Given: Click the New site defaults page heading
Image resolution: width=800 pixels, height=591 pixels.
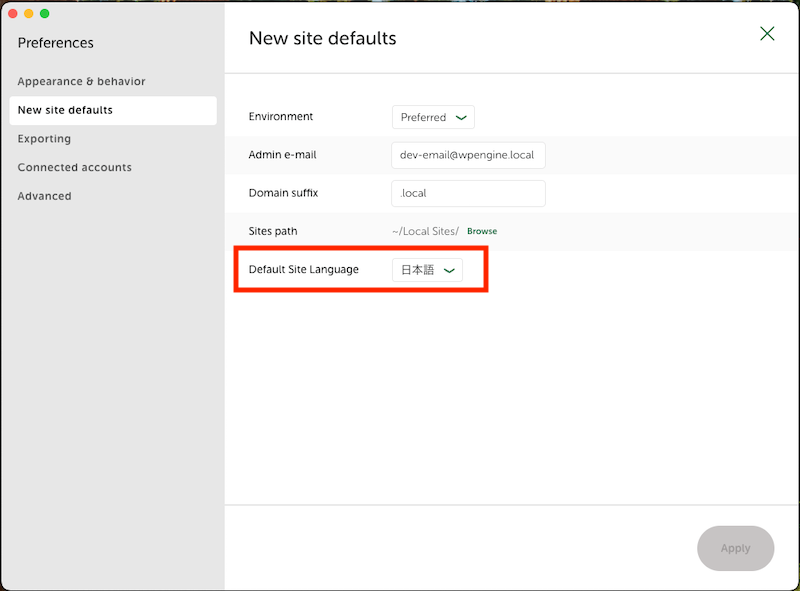Looking at the screenshot, I should point(322,39).
